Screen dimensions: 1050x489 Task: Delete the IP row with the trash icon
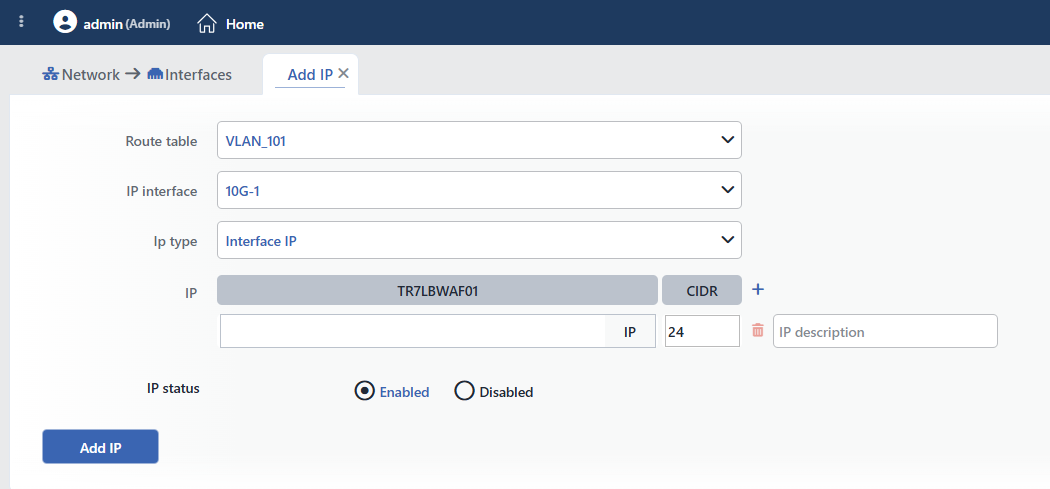pos(757,330)
